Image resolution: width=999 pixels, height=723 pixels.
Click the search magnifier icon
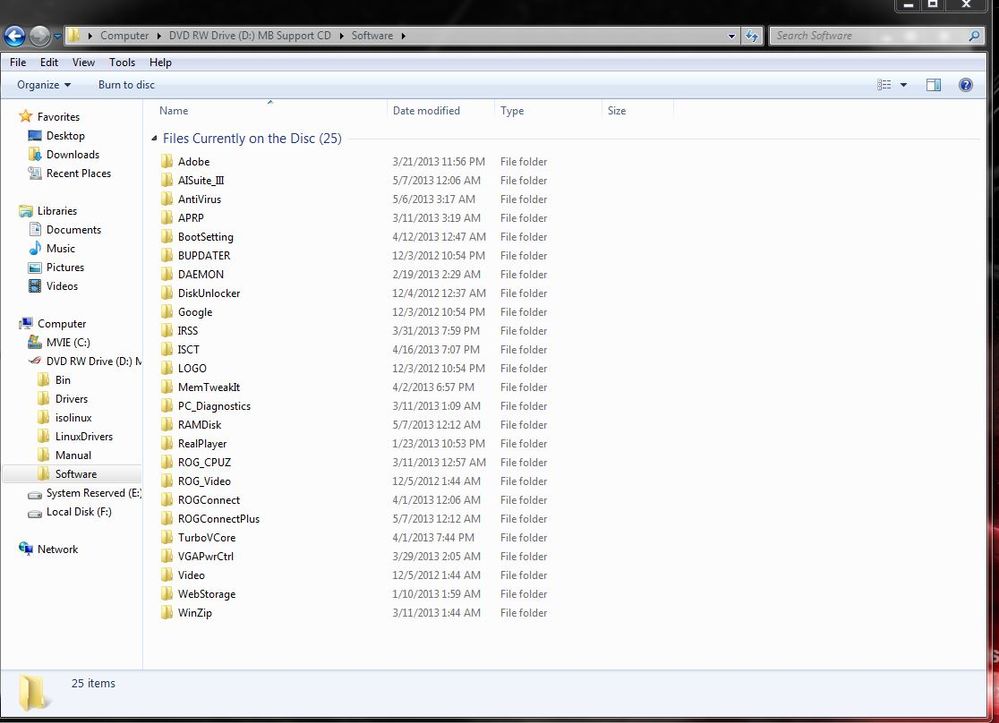pos(974,36)
